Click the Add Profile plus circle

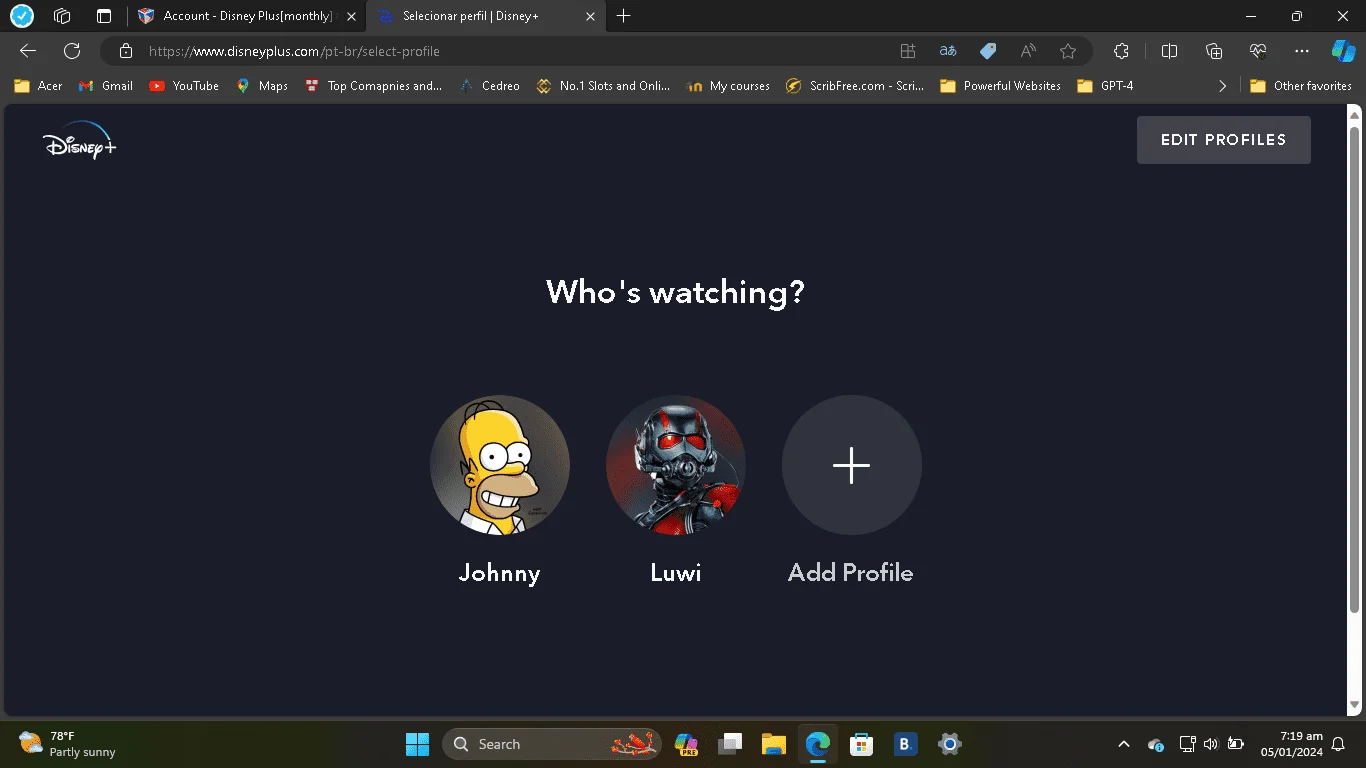[x=852, y=465]
